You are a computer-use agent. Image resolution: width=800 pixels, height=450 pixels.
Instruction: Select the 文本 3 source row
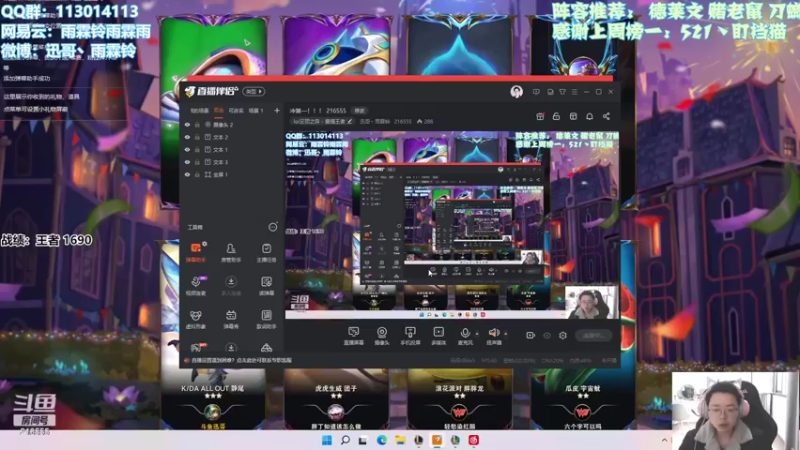(232, 162)
